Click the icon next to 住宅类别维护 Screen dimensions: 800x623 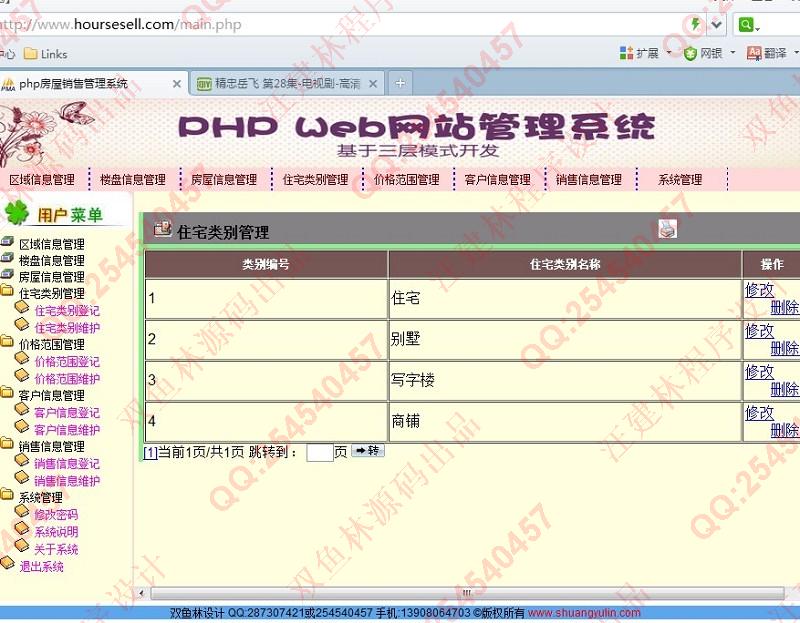tap(22, 325)
